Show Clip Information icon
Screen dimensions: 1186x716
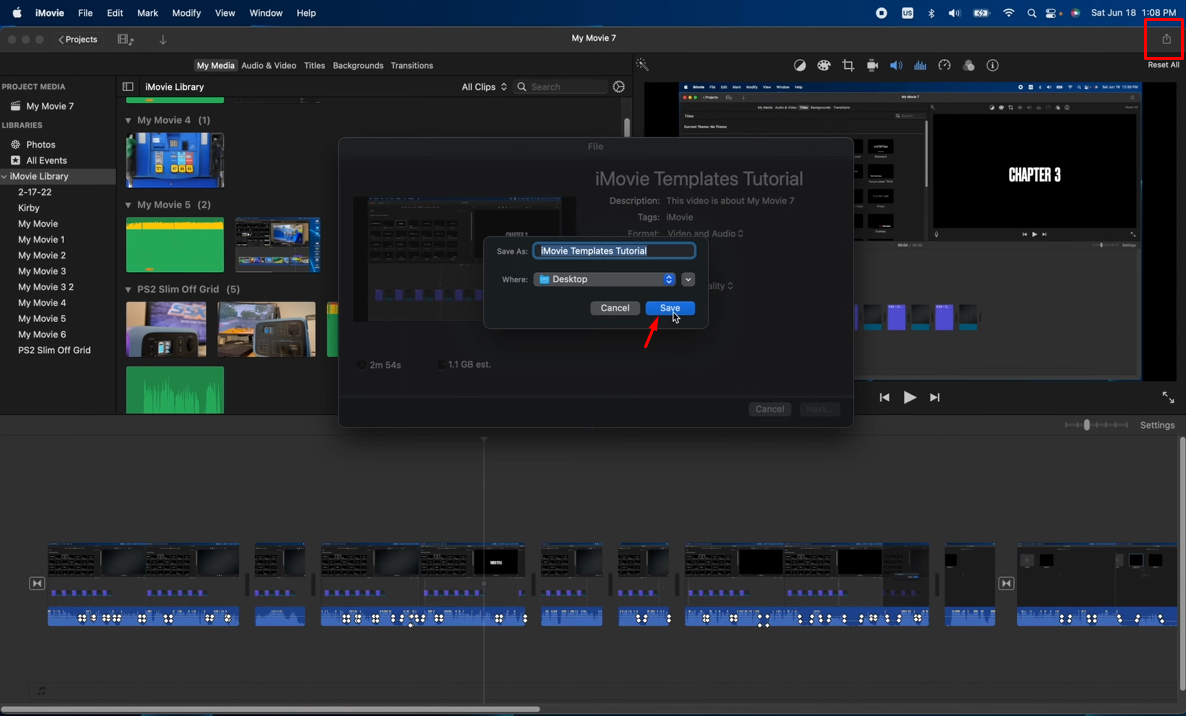992,66
